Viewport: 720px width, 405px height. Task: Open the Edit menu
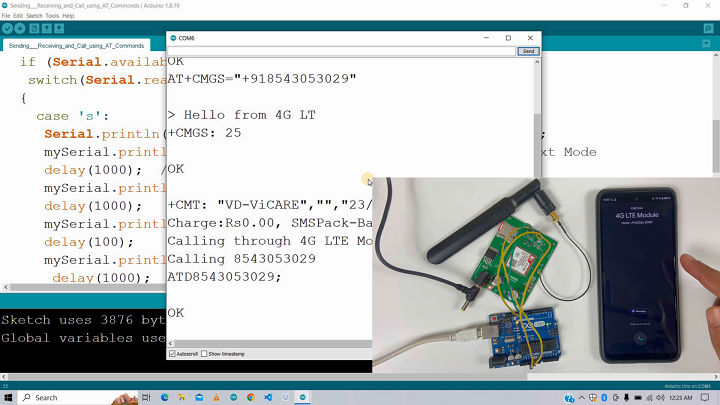click(x=18, y=16)
